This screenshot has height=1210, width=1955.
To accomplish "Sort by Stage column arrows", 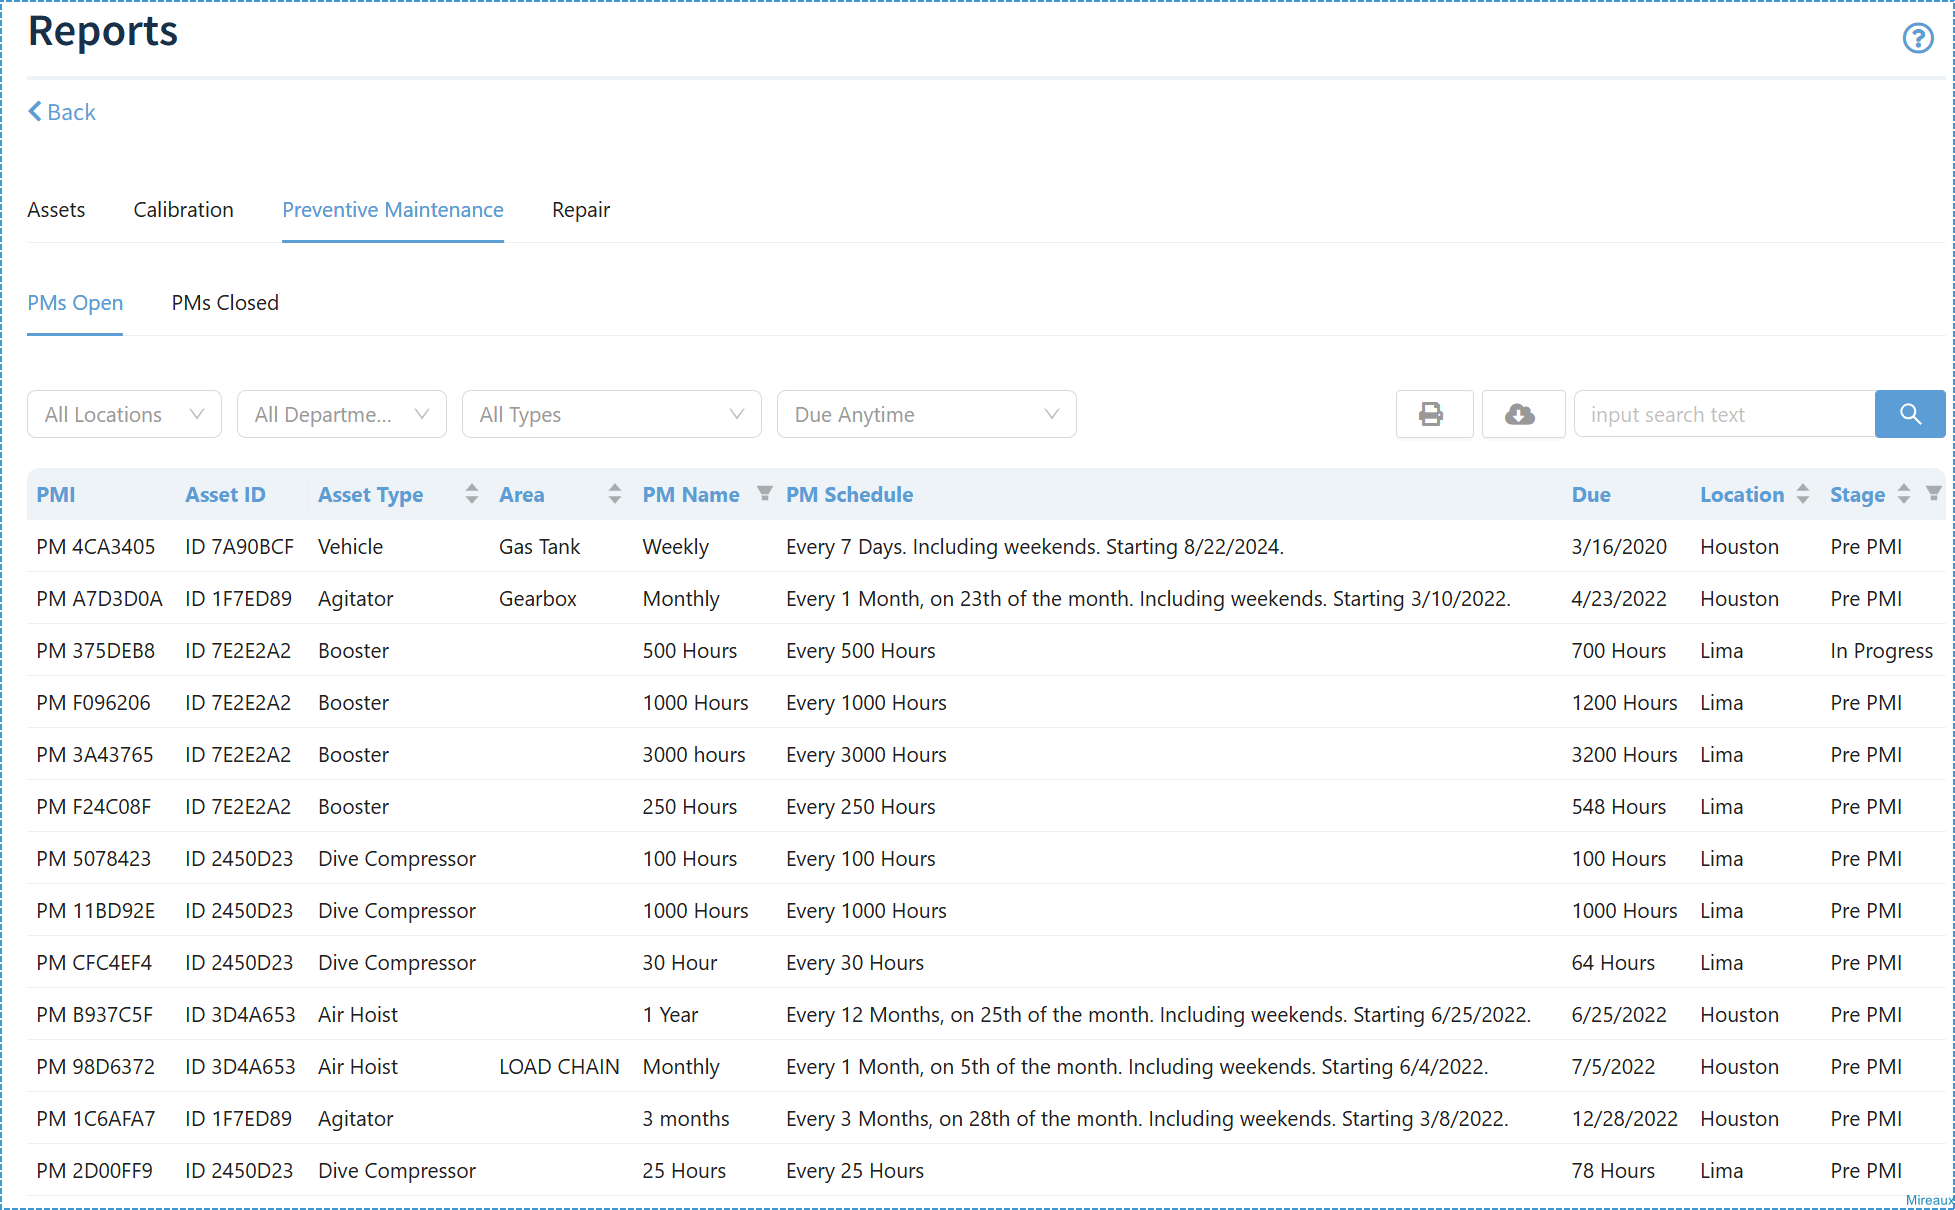I will [x=1904, y=494].
